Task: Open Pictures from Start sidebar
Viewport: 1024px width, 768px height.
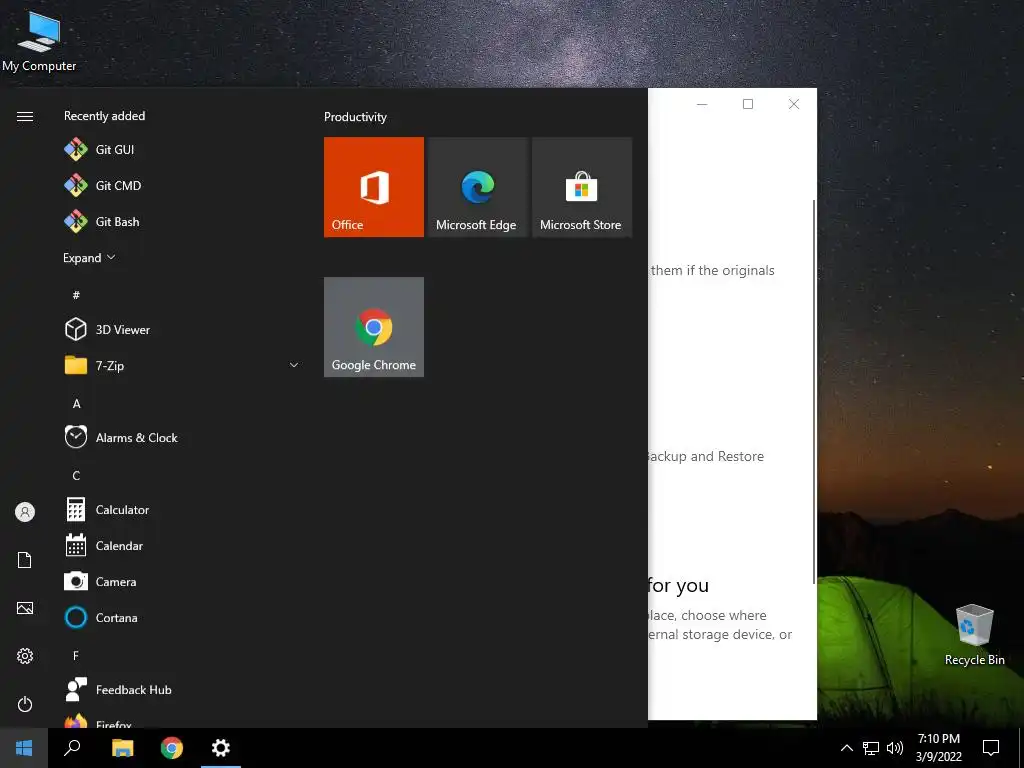Action: (x=25, y=608)
